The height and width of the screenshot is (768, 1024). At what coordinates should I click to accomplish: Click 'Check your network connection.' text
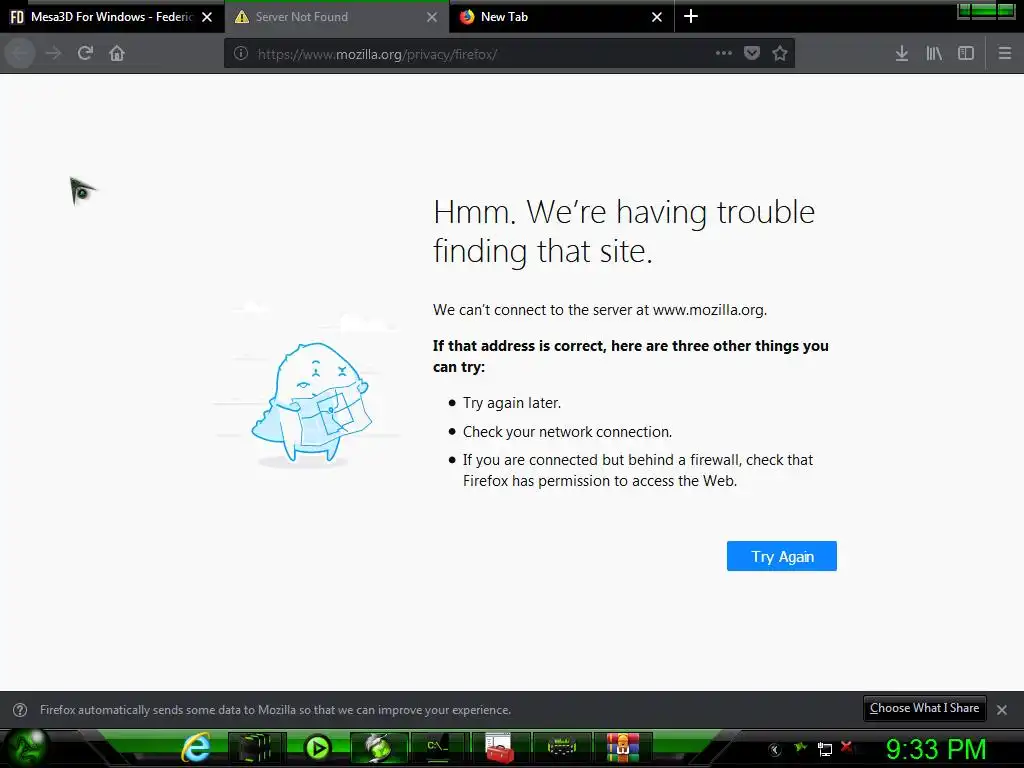pyautogui.click(x=568, y=432)
